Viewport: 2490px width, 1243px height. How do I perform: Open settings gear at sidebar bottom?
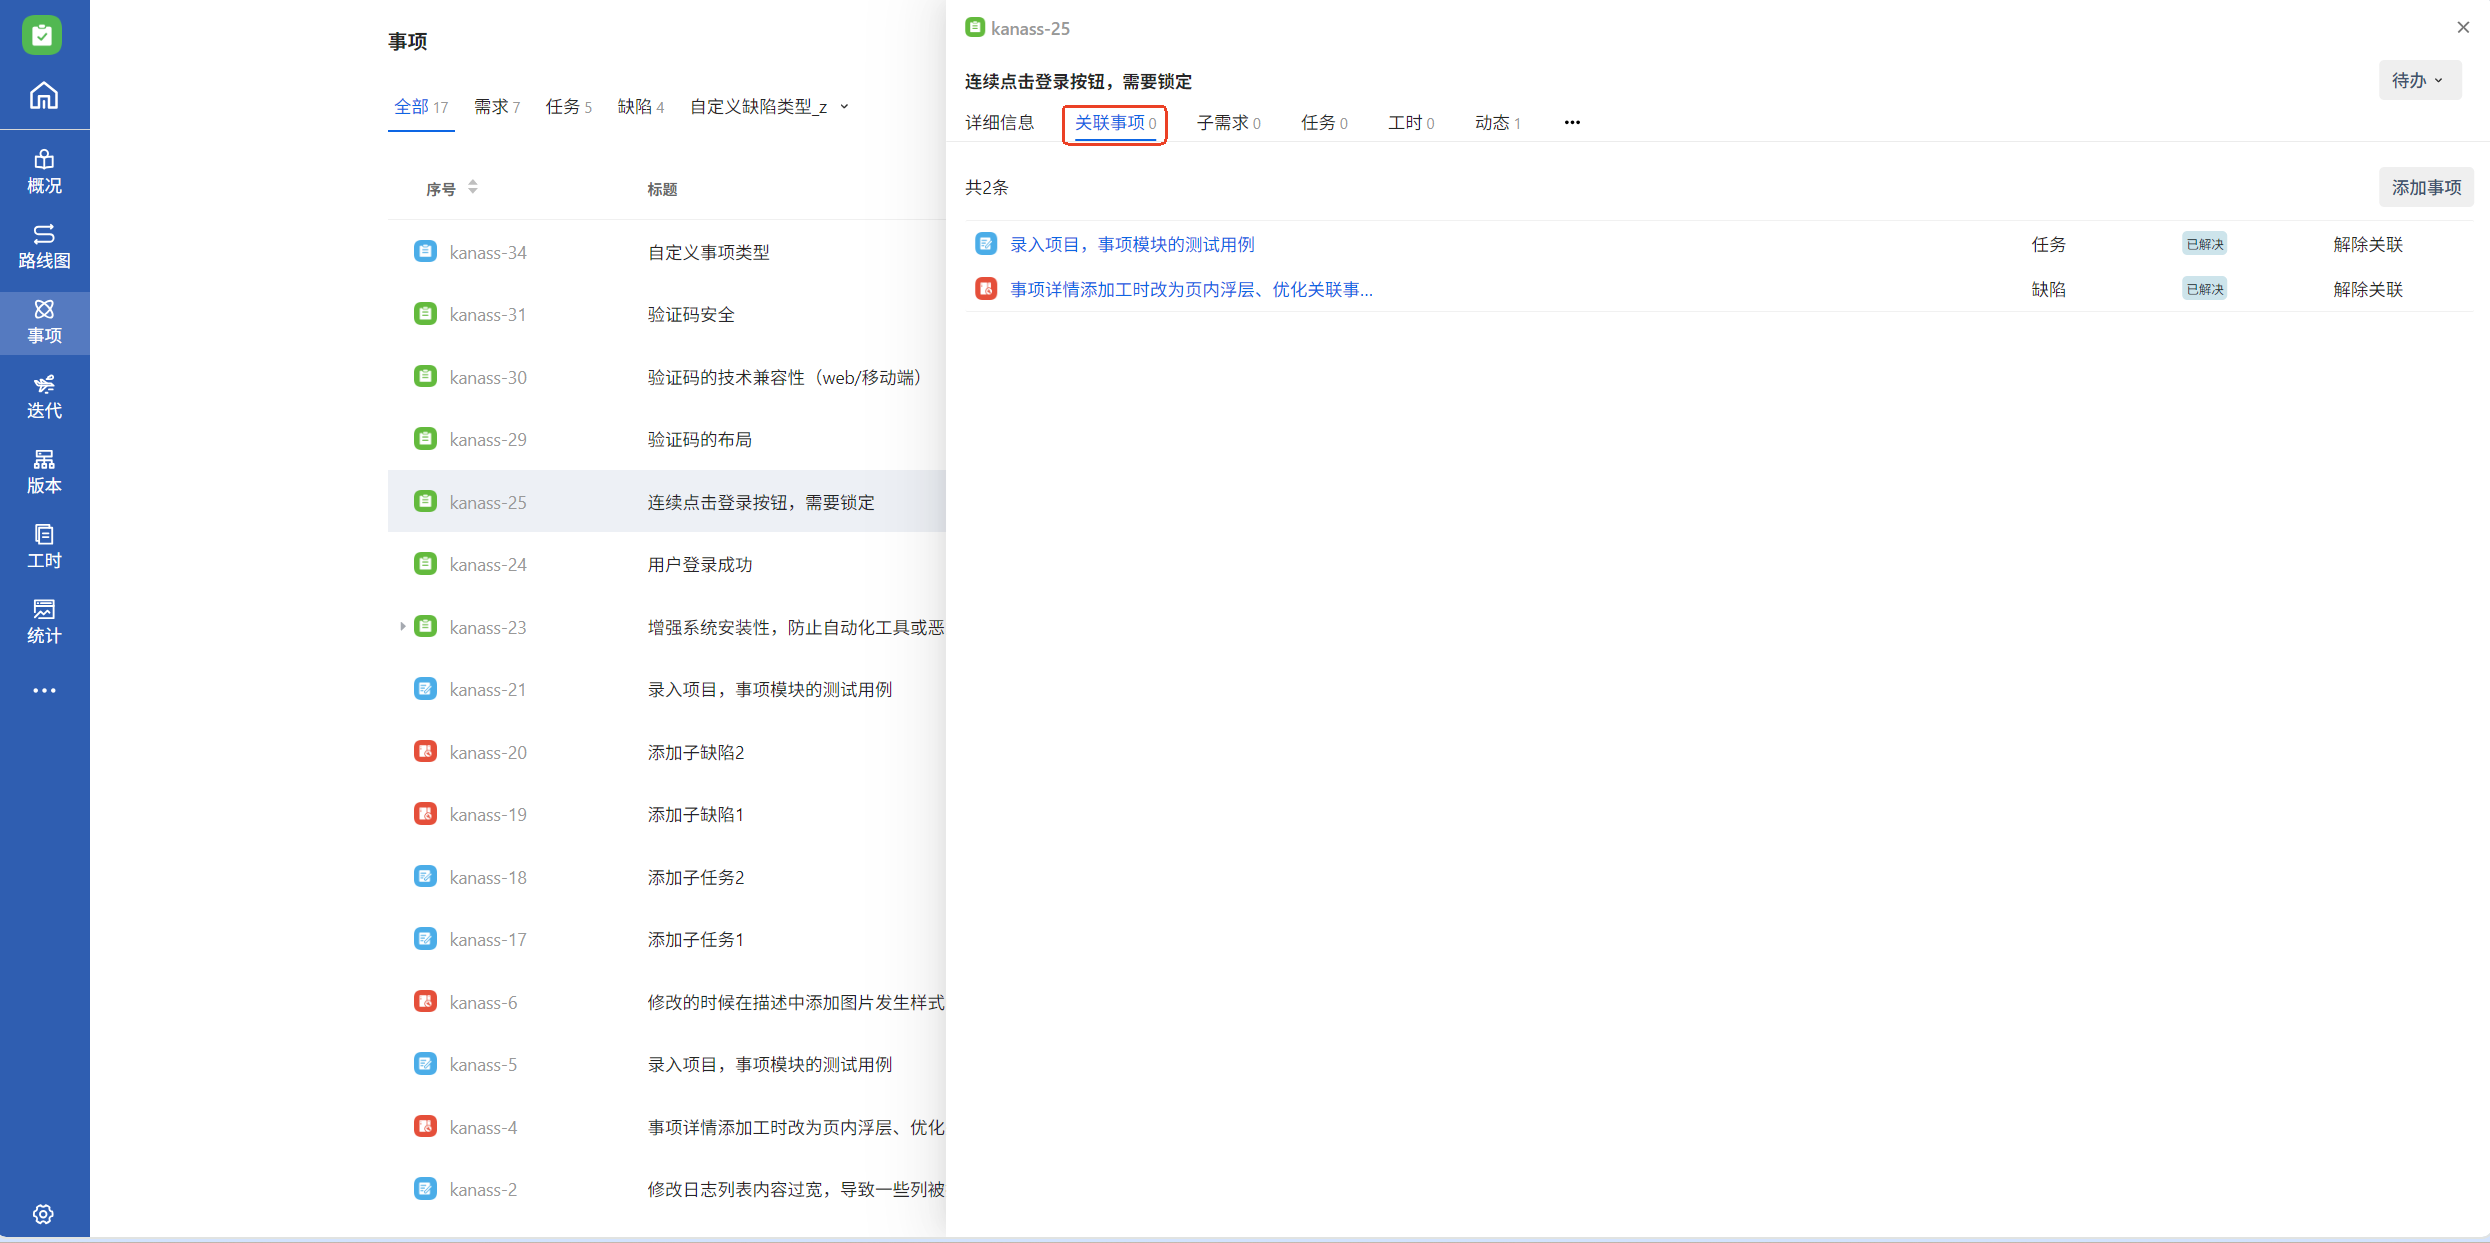pos(43,1214)
